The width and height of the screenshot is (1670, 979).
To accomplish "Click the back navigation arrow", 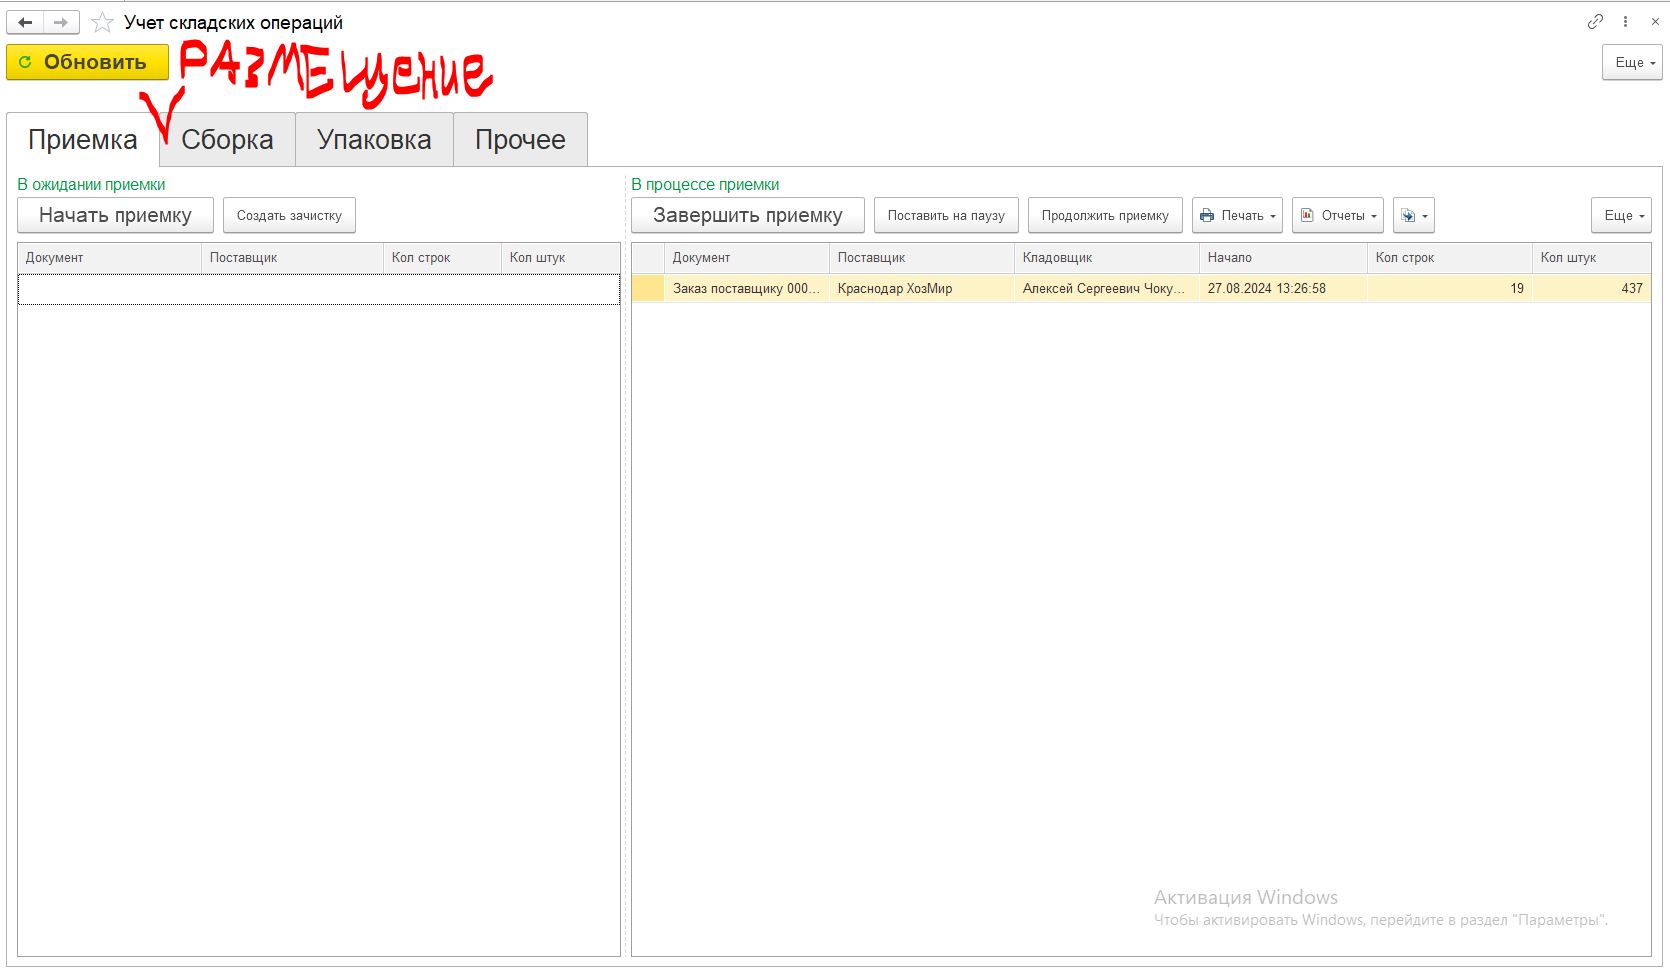I will [25, 22].
